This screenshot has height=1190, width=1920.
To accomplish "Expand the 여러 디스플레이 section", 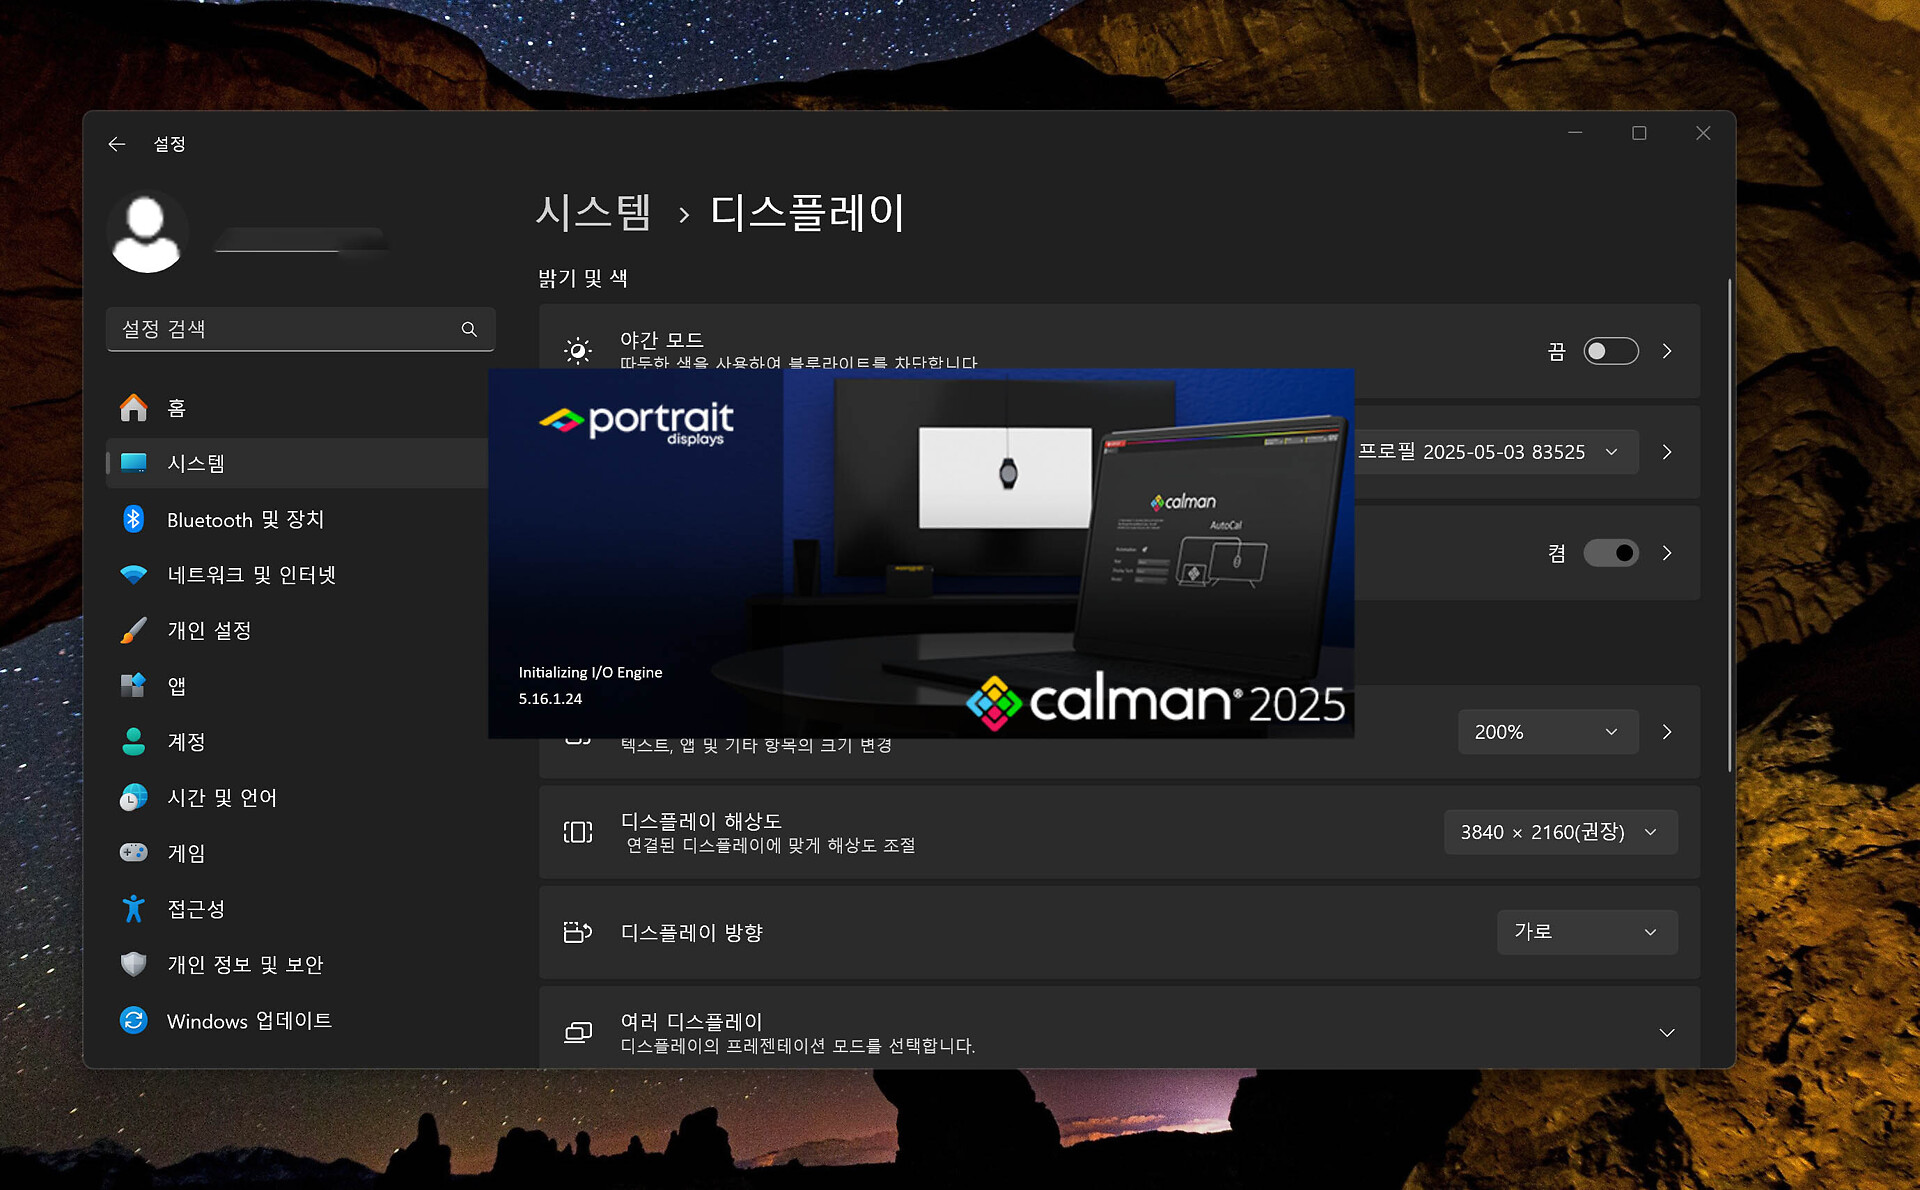I will (1666, 1033).
